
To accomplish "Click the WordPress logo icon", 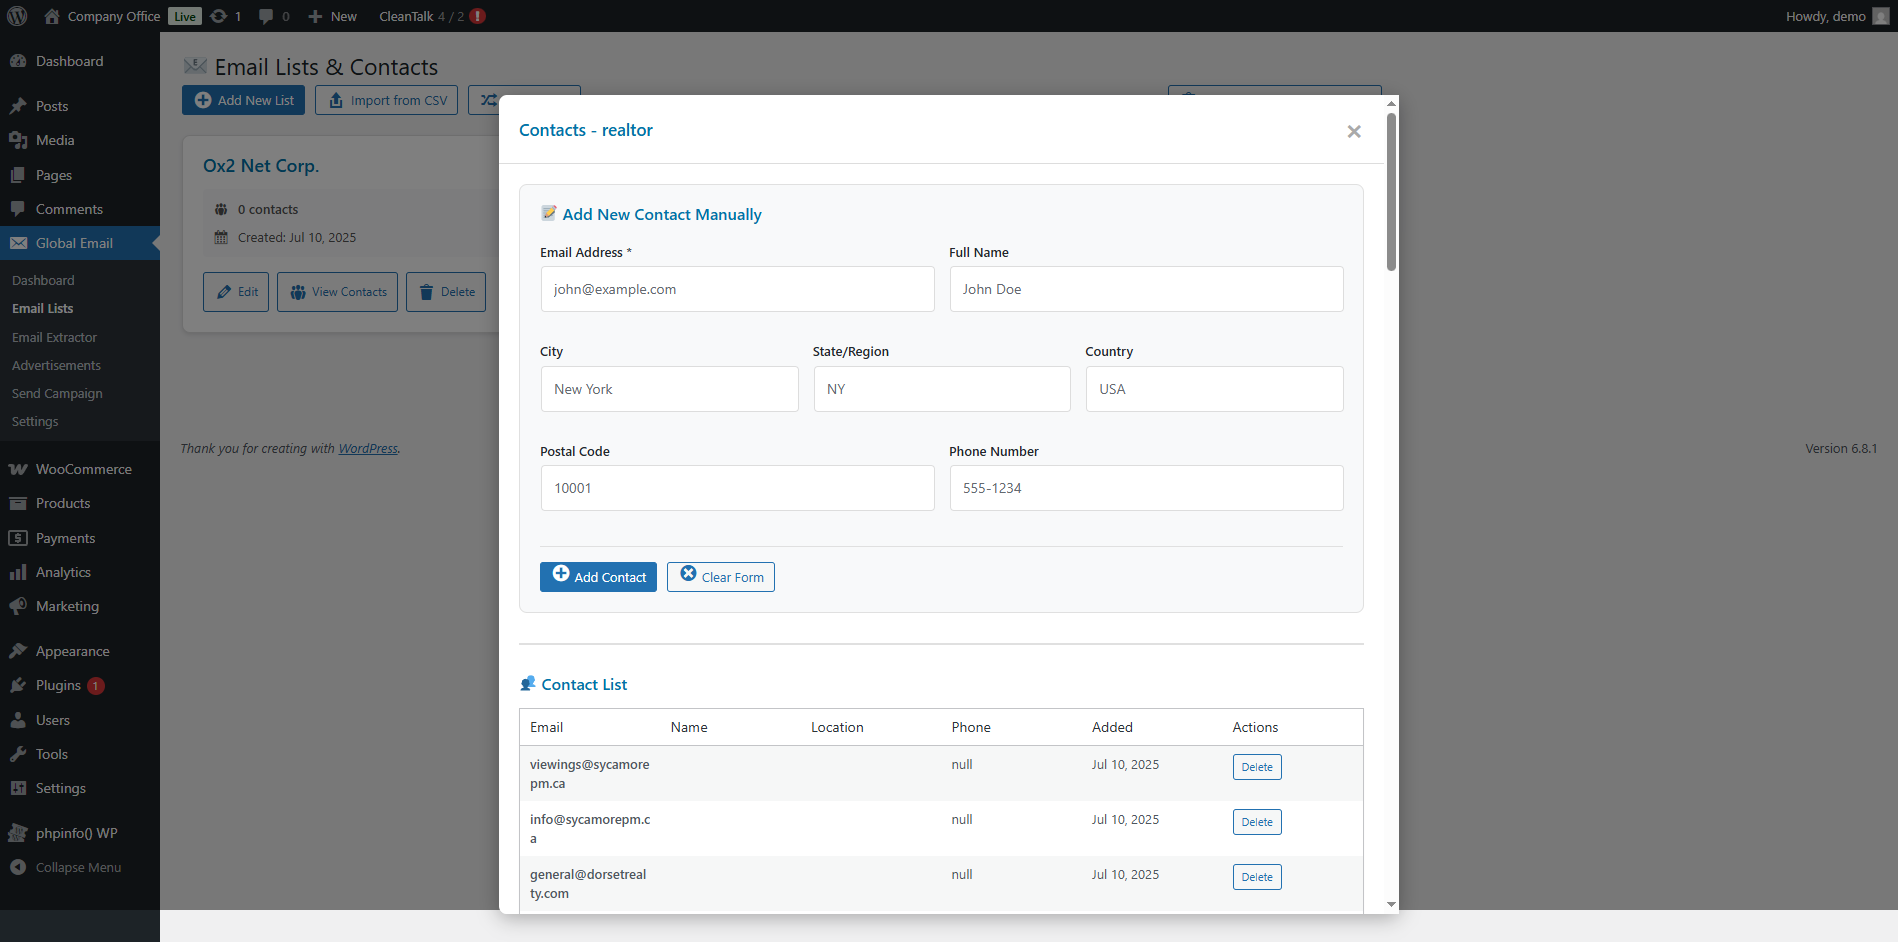I will pos(17,16).
